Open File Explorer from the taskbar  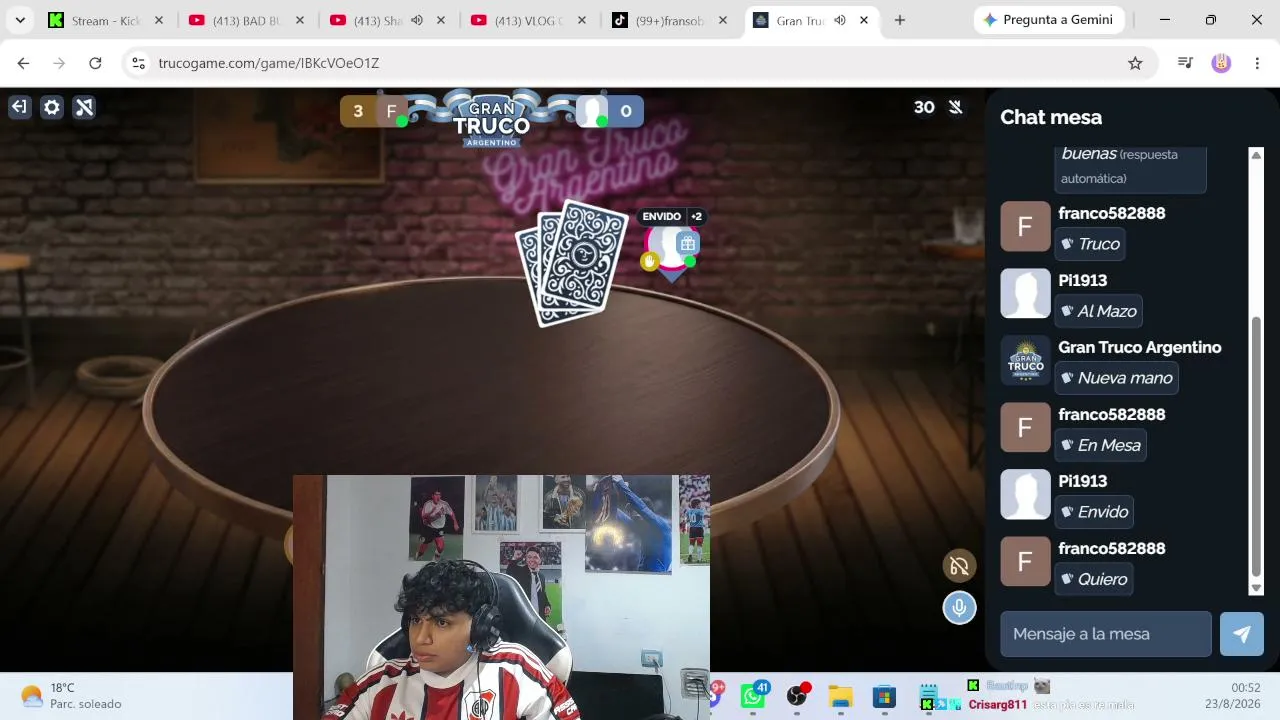(x=840, y=696)
